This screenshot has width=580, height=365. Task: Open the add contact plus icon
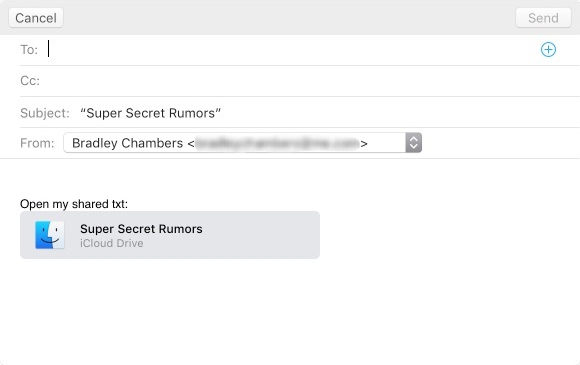(548, 50)
